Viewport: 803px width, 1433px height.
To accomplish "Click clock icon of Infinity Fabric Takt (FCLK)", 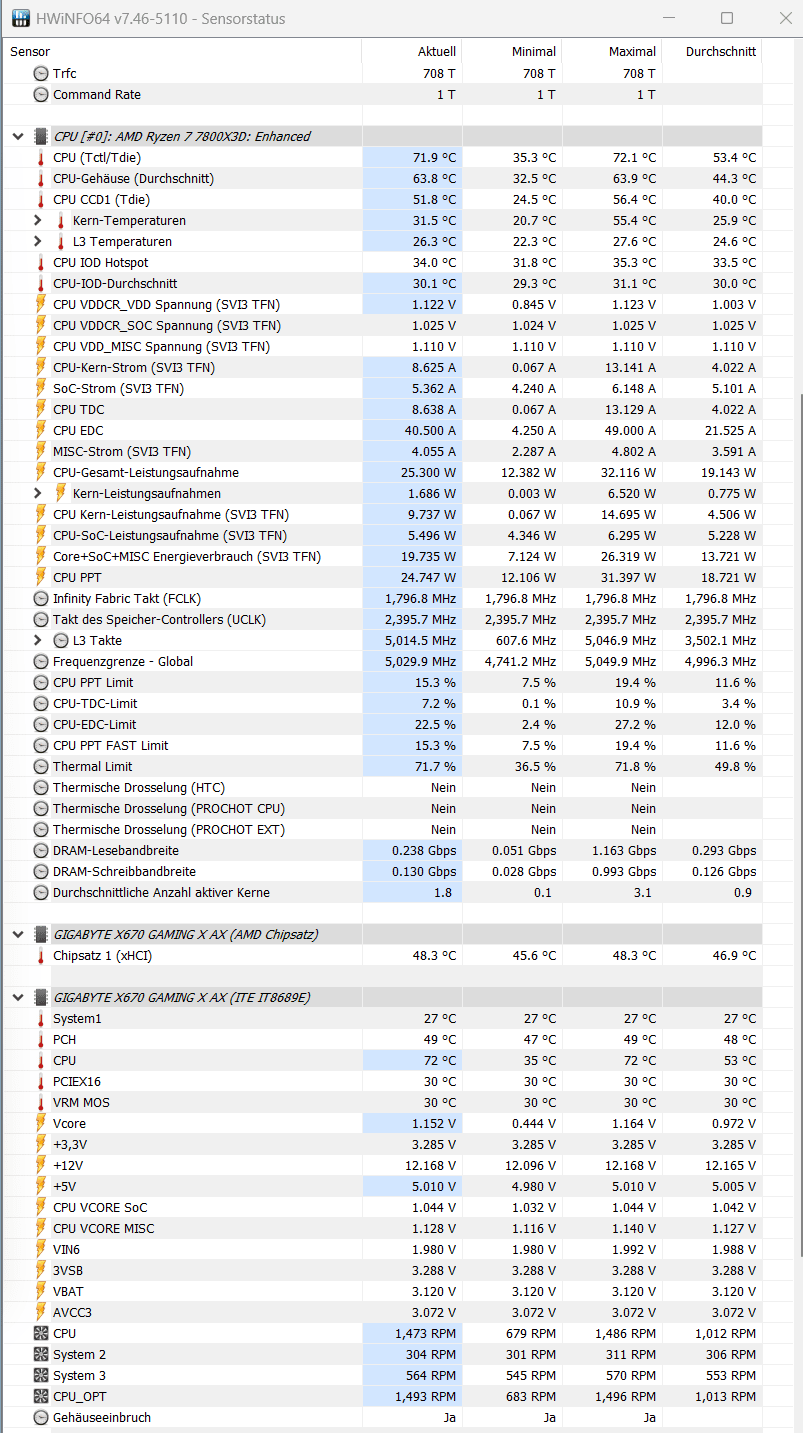I will tap(41, 598).
